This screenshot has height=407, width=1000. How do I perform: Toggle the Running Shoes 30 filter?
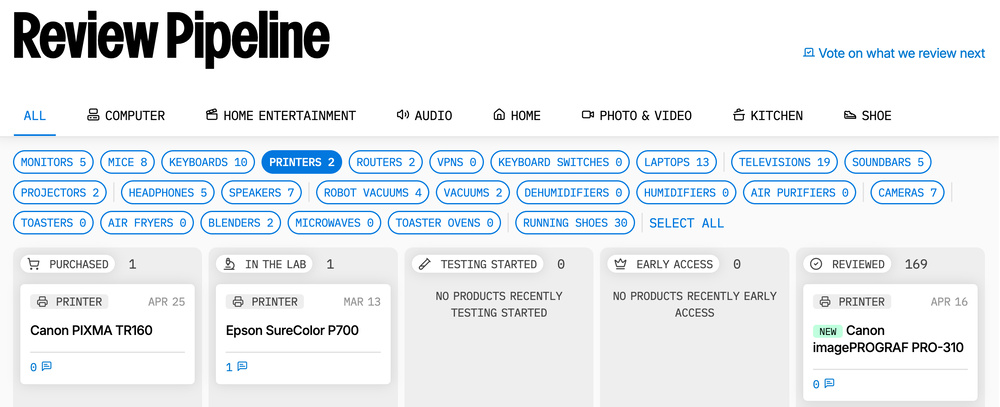(575, 223)
